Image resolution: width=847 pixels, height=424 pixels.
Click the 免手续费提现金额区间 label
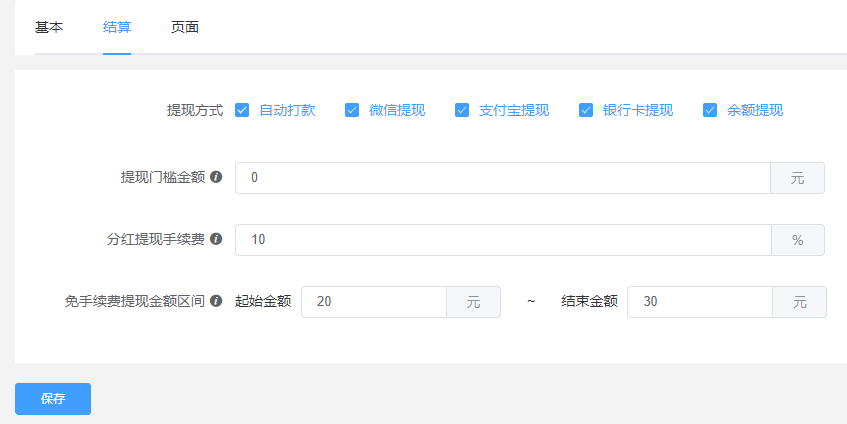click(x=135, y=301)
